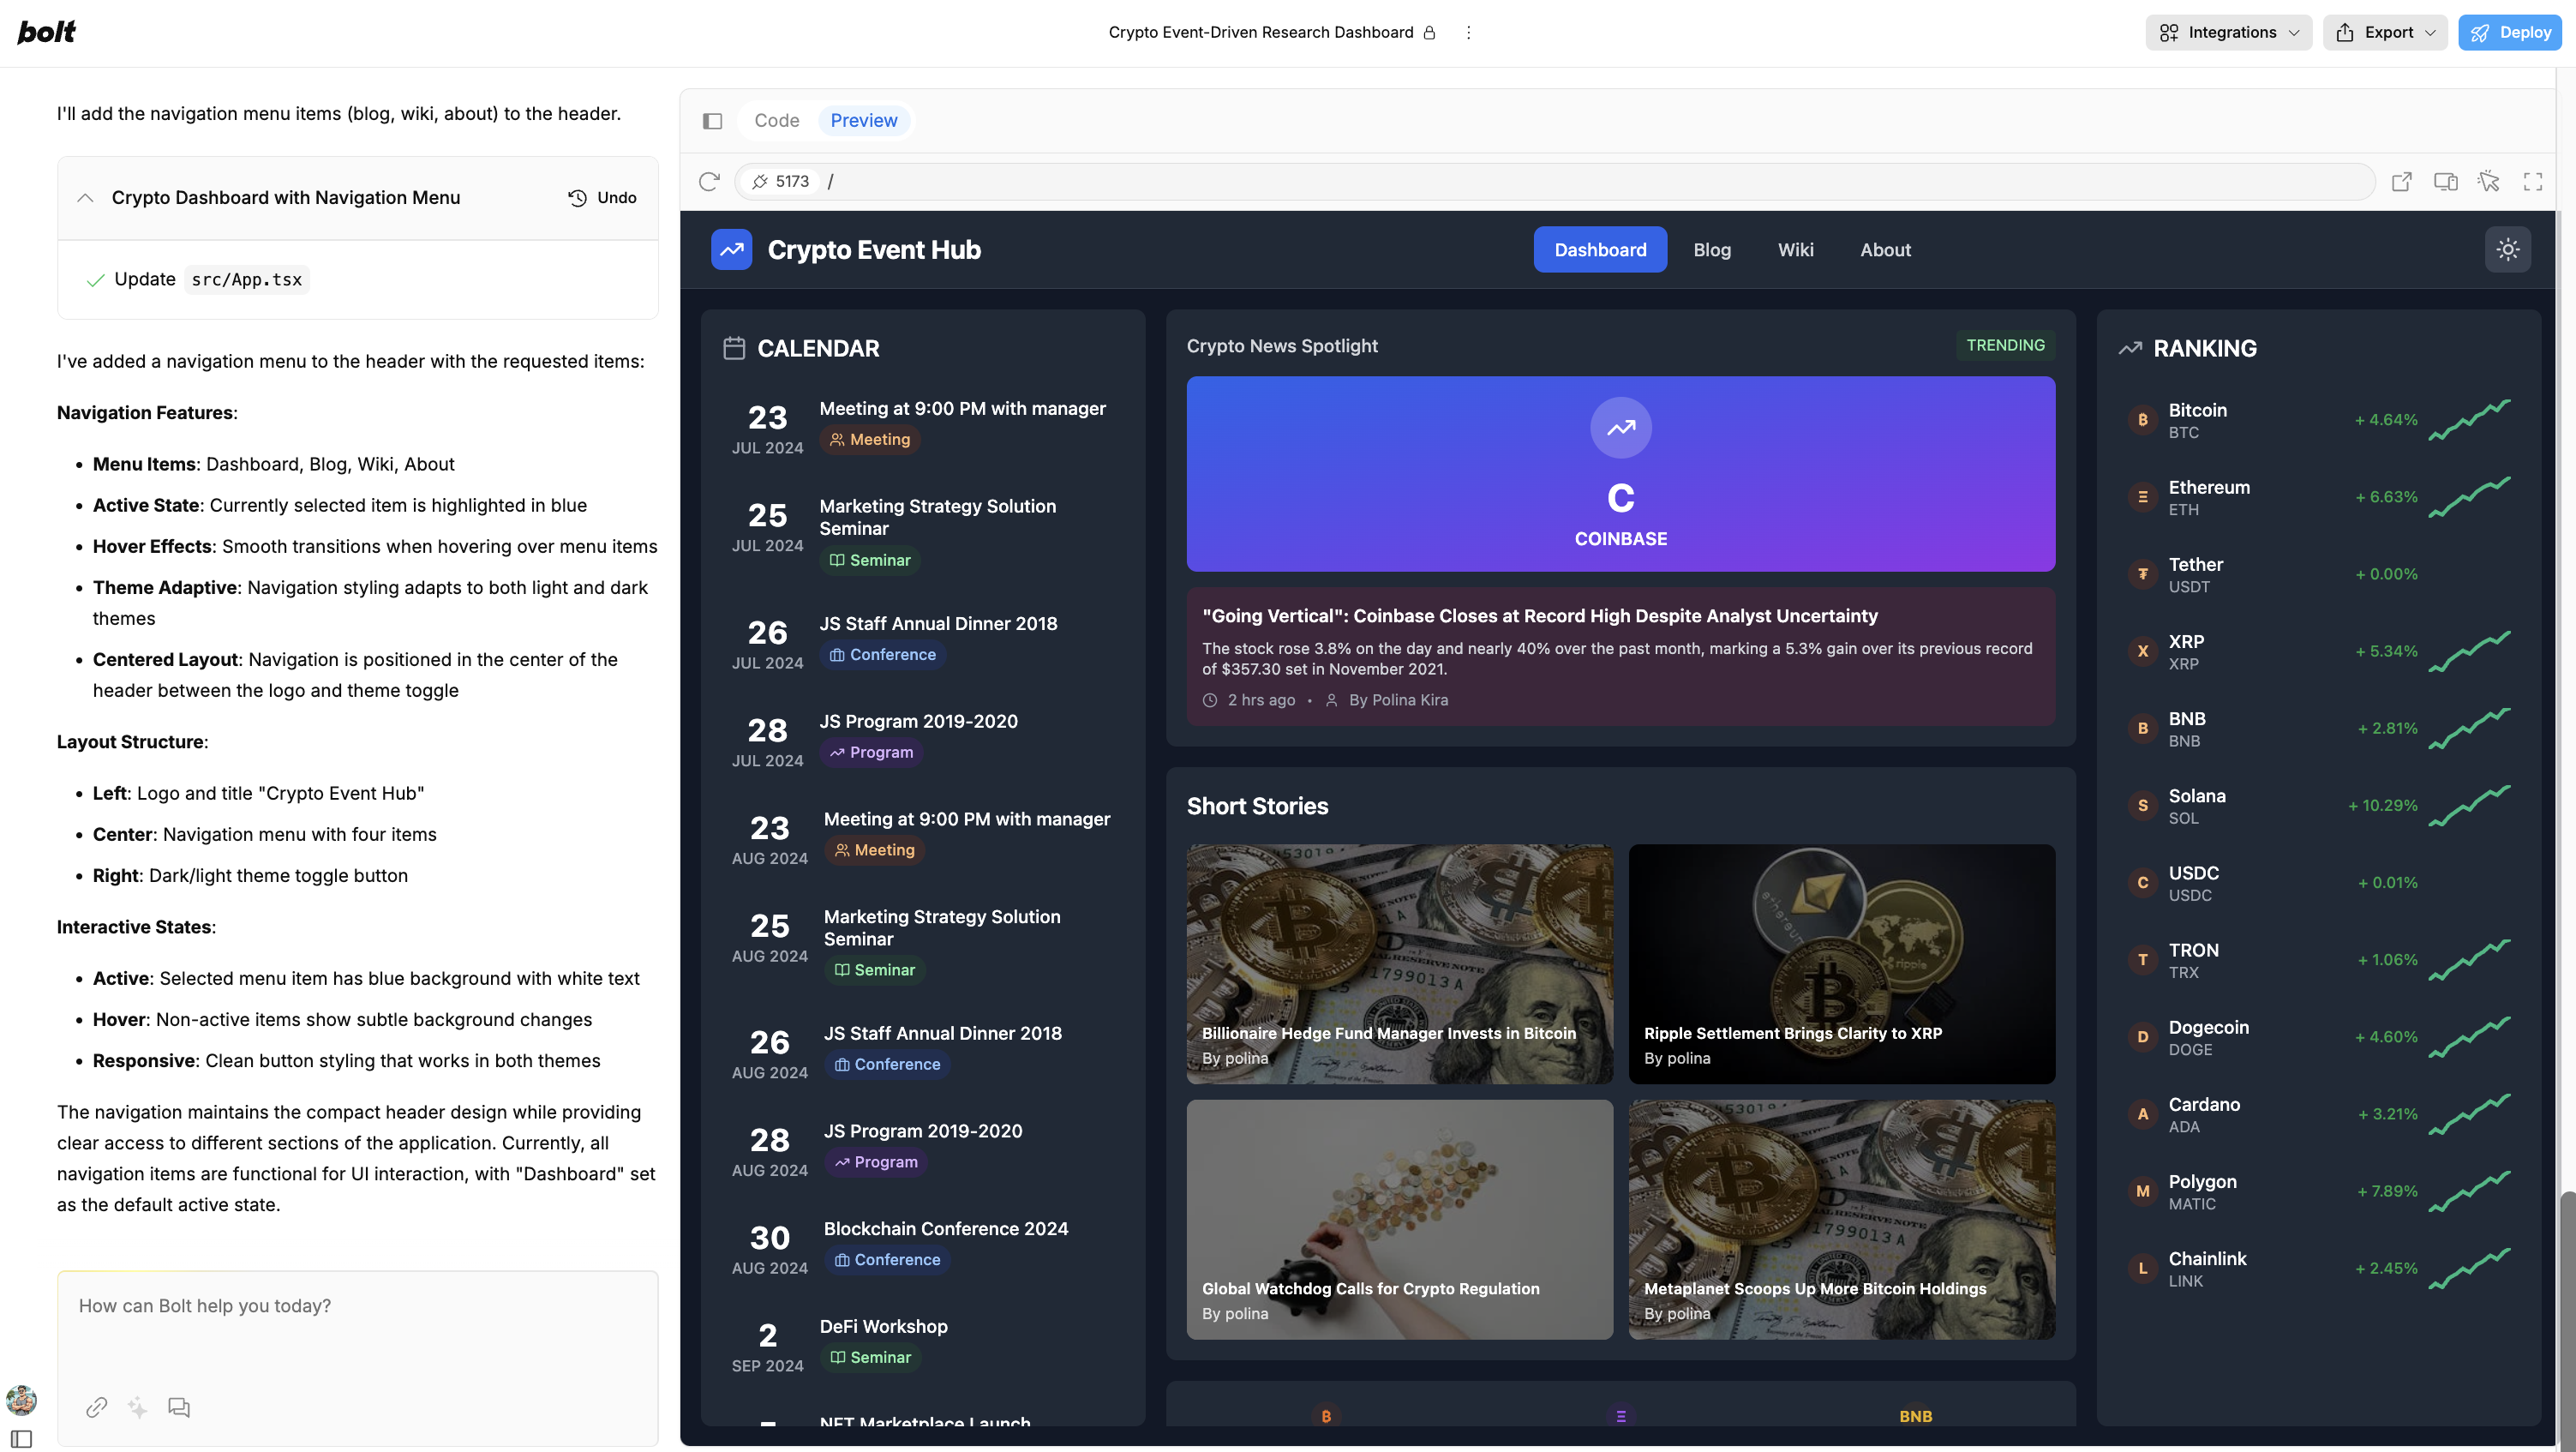This screenshot has width=2576, height=1452.
Task: Open the Integrations dropdown
Action: point(2228,32)
